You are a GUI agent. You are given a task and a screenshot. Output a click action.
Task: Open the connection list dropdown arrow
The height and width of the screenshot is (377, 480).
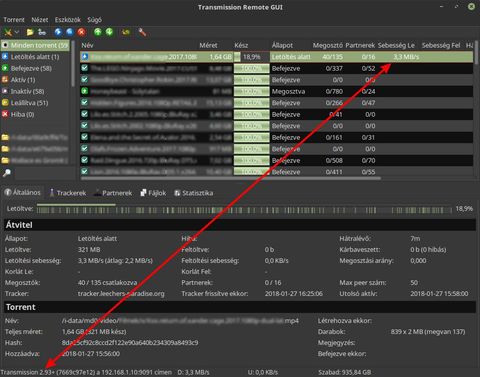point(17,32)
